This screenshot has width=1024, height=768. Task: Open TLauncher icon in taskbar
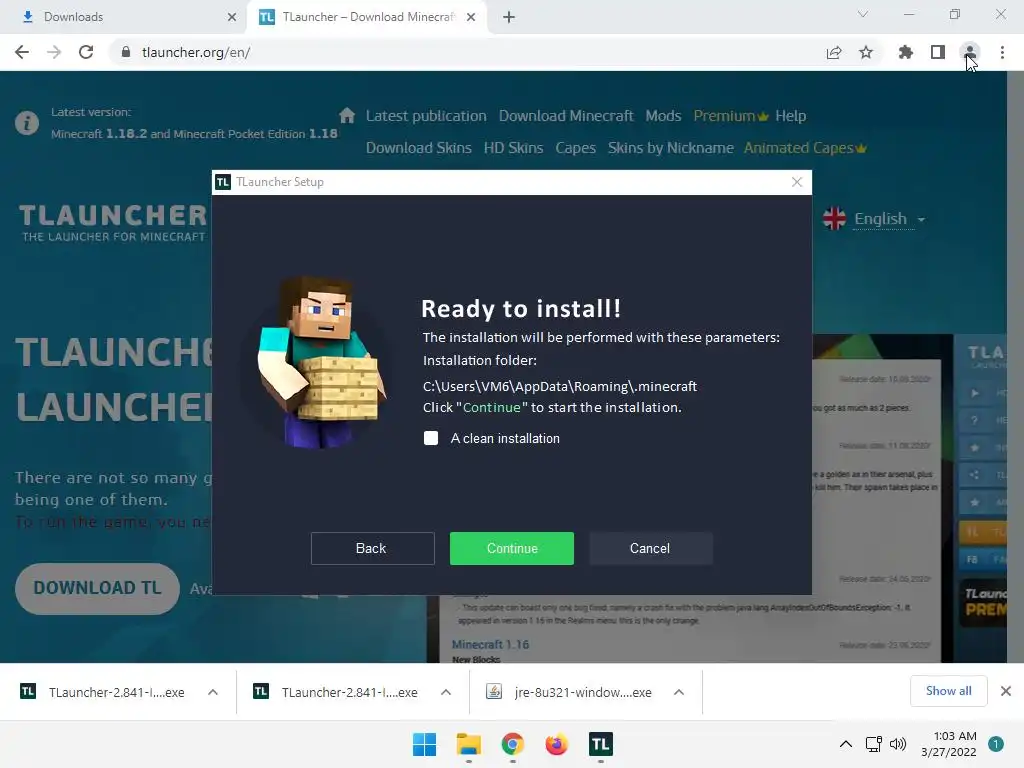[x=600, y=744]
